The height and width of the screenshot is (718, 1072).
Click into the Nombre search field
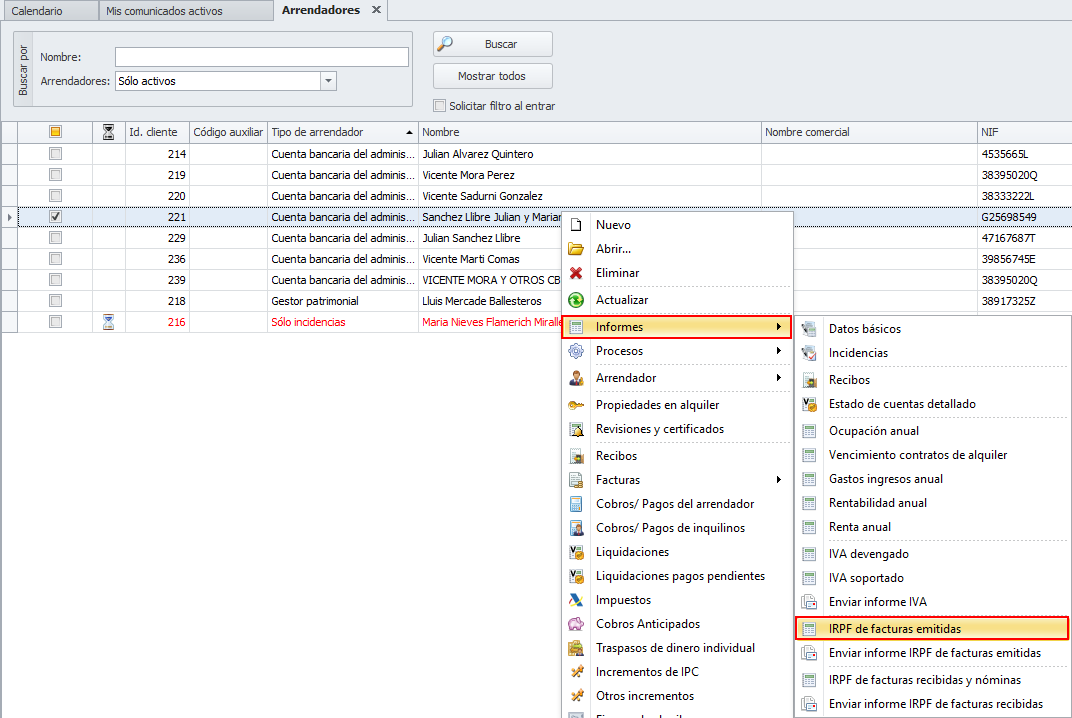(261, 57)
